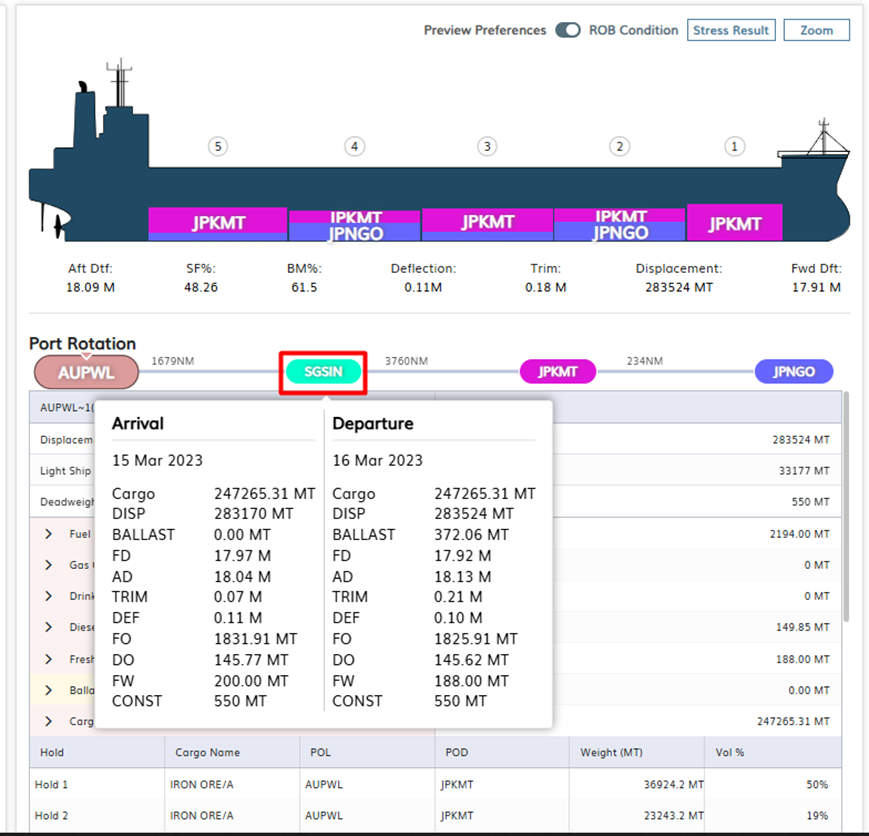The width and height of the screenshot is (869, 836).
Task: Click the Zoom button
Action: (816, 30)
